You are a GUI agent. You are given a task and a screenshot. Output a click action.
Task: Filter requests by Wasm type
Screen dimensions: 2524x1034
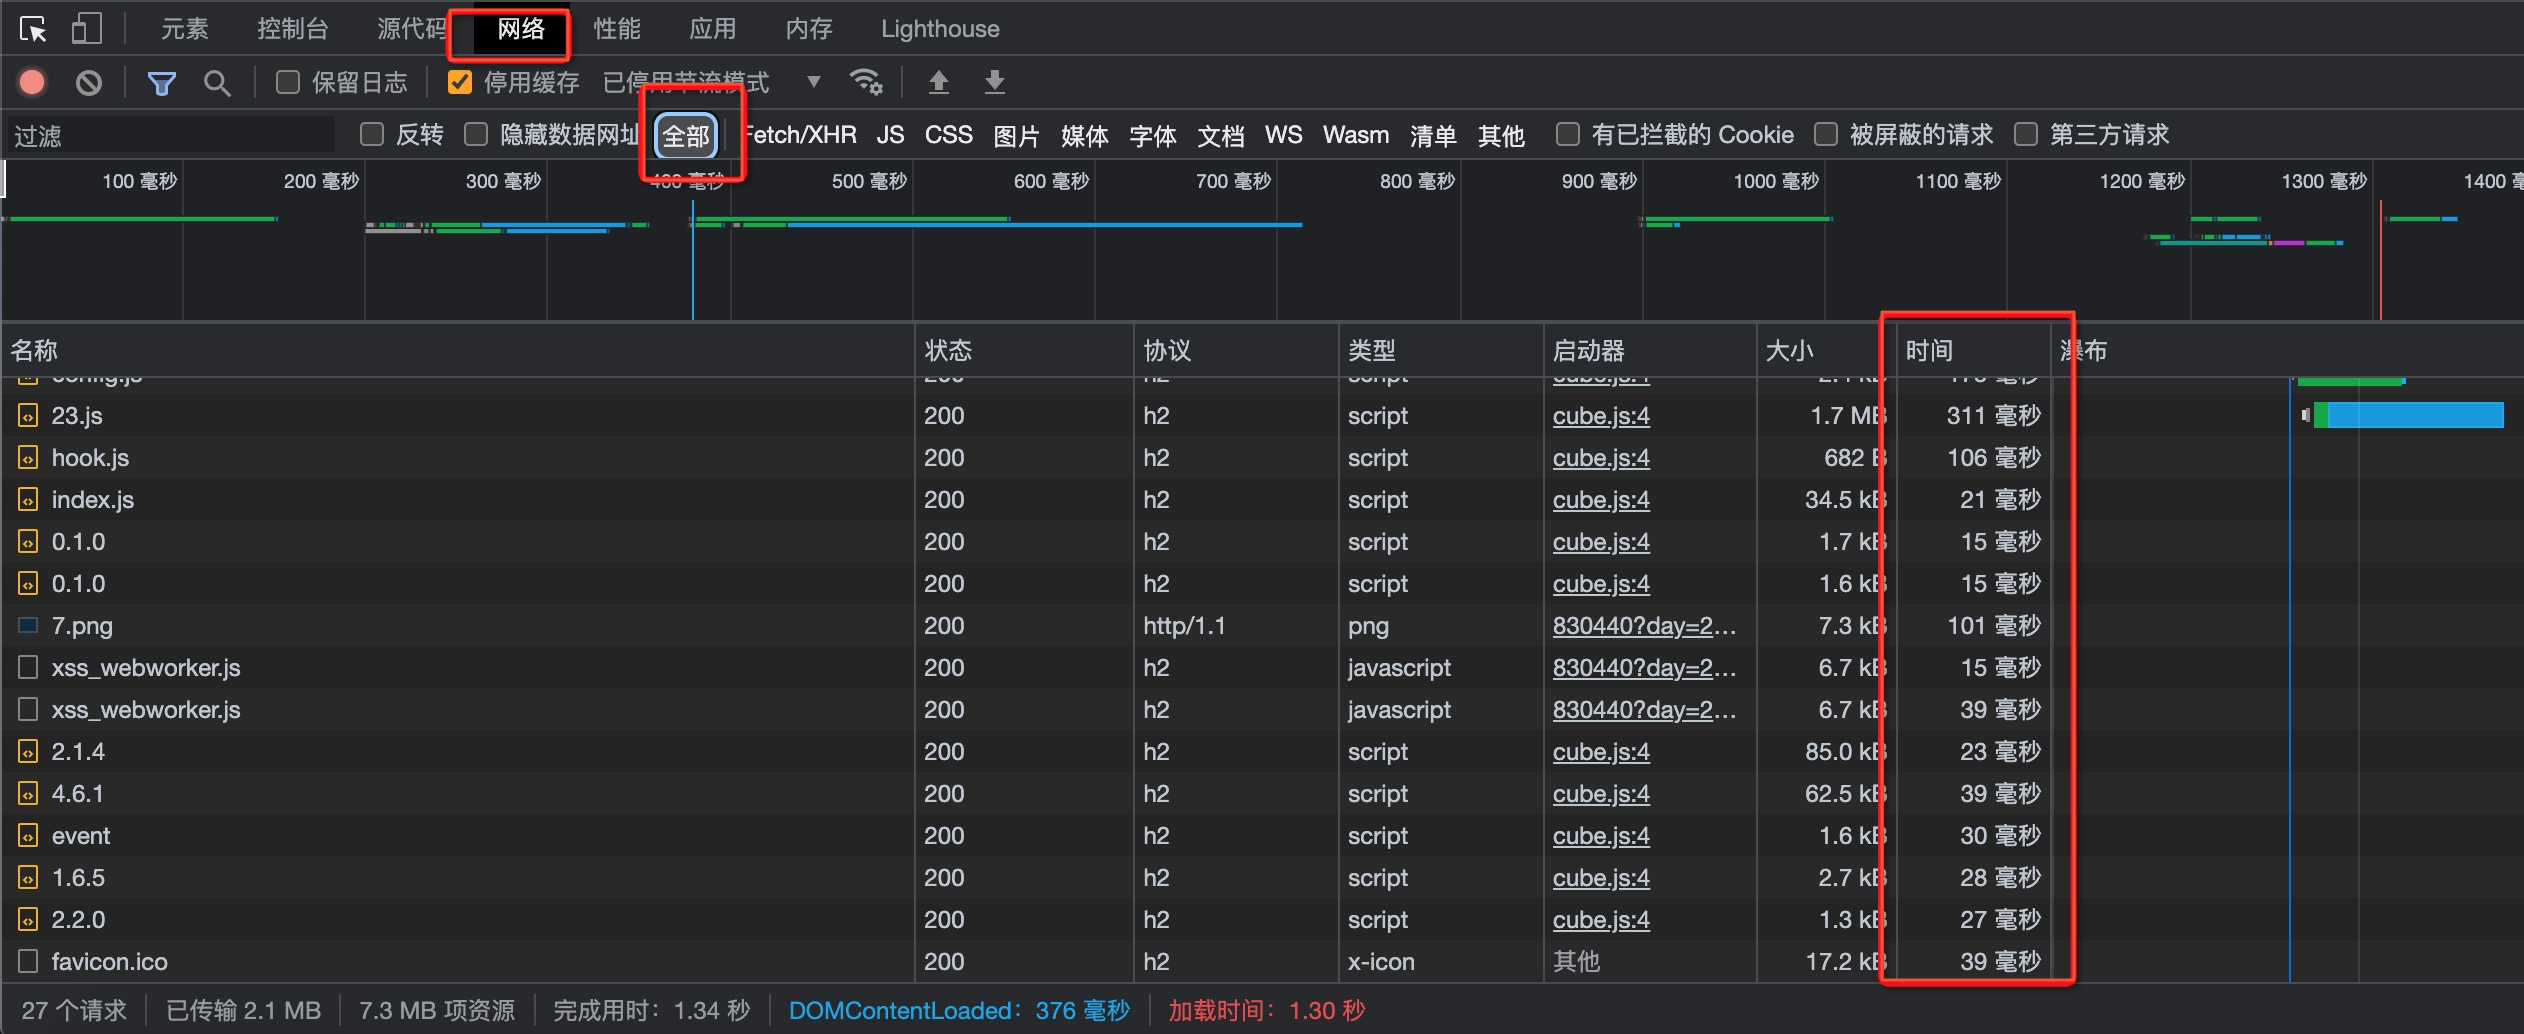coord(1356,135)
